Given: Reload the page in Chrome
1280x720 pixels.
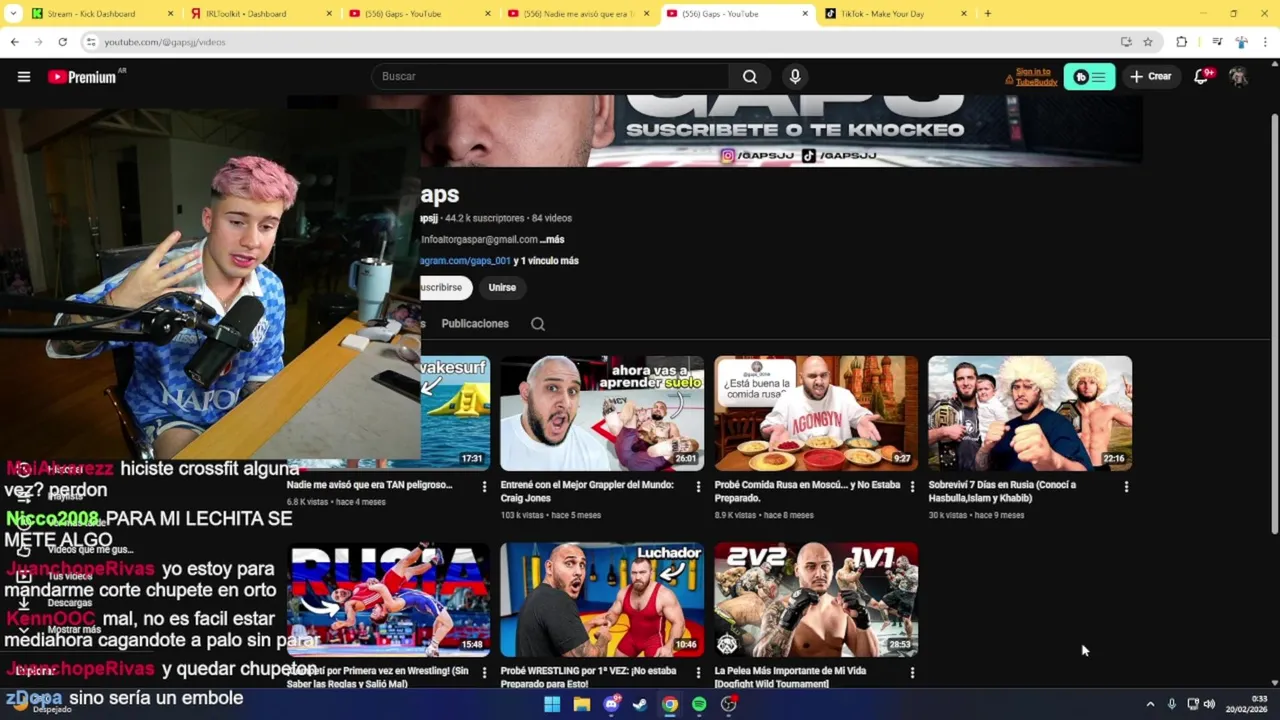Looking at the screenshot, I should coord(62,42).
